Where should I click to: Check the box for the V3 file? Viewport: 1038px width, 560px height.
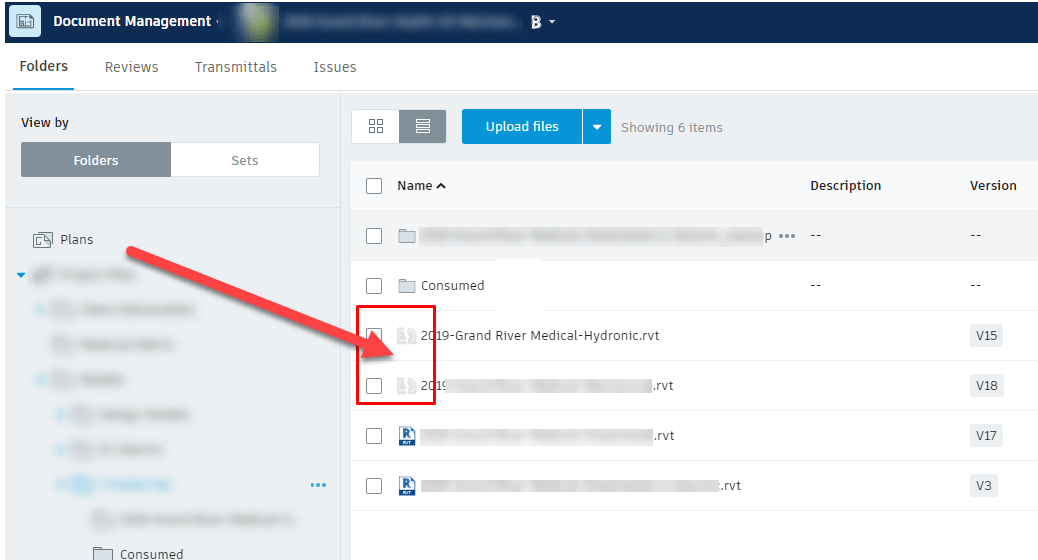click(x=374, y=486)
